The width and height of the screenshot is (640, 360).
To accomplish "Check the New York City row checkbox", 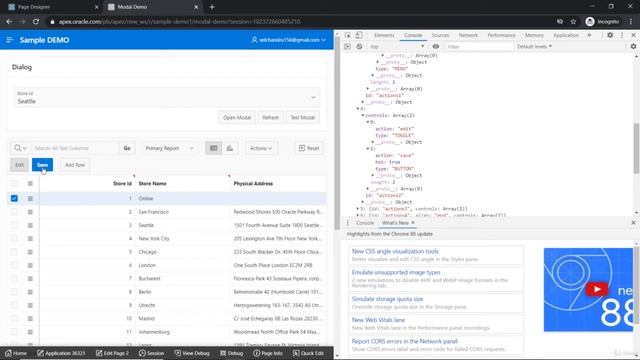I will pos(14,238).
